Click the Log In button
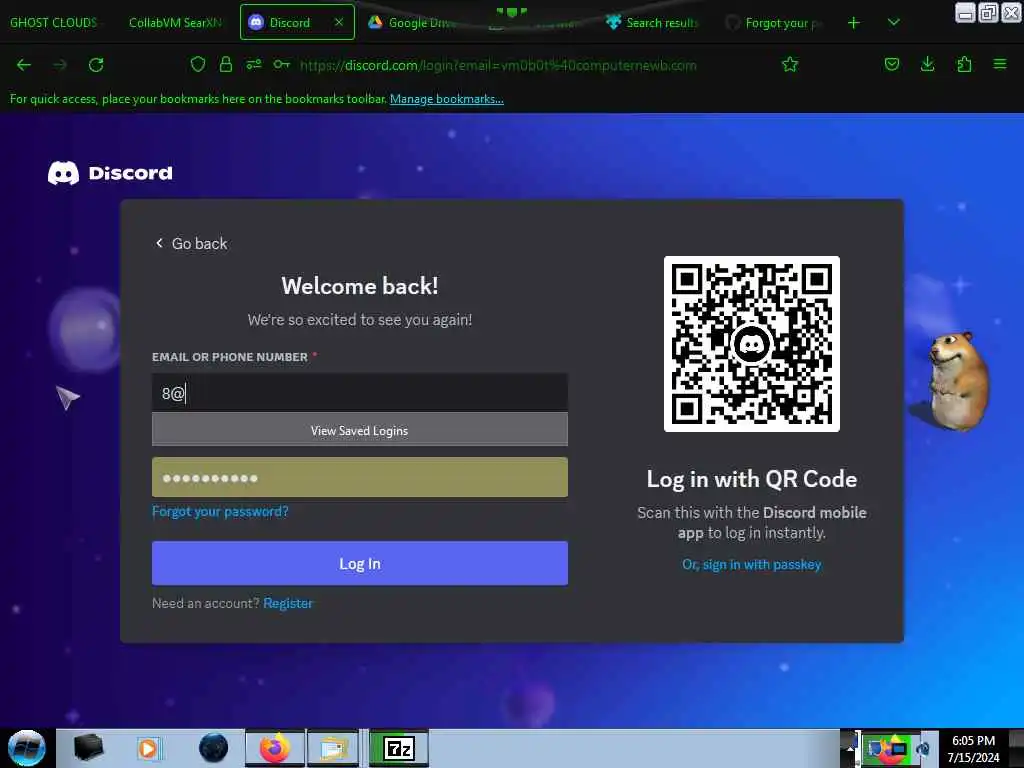 tap(360, 563)
